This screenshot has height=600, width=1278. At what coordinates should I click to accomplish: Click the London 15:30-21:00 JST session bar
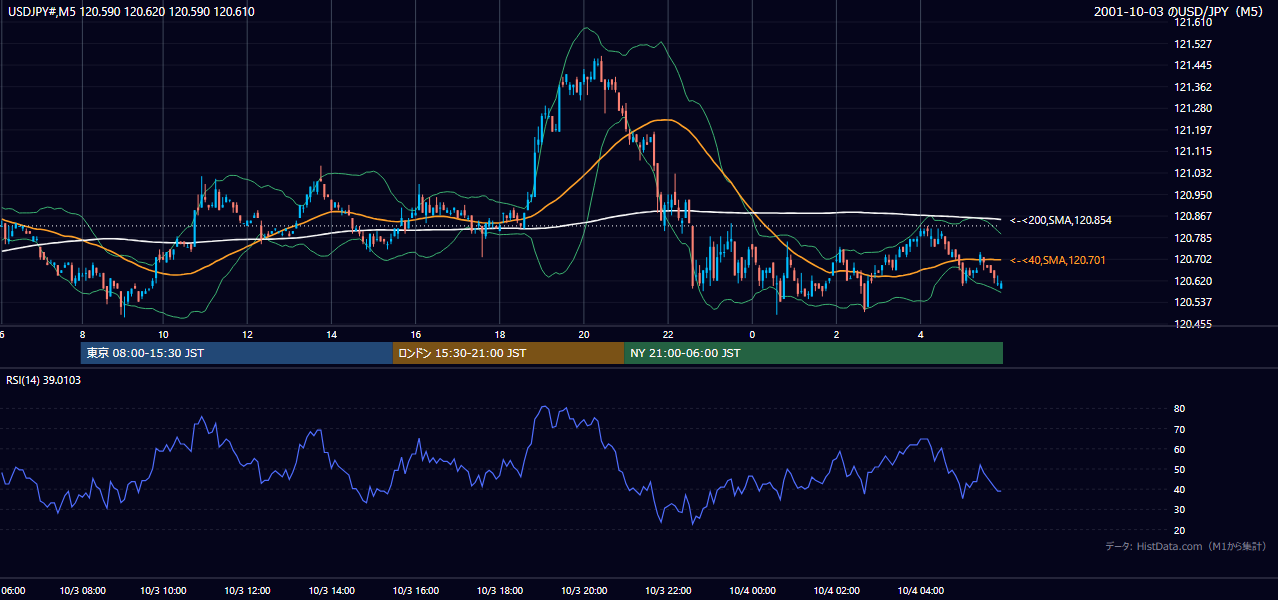[508, 353]
